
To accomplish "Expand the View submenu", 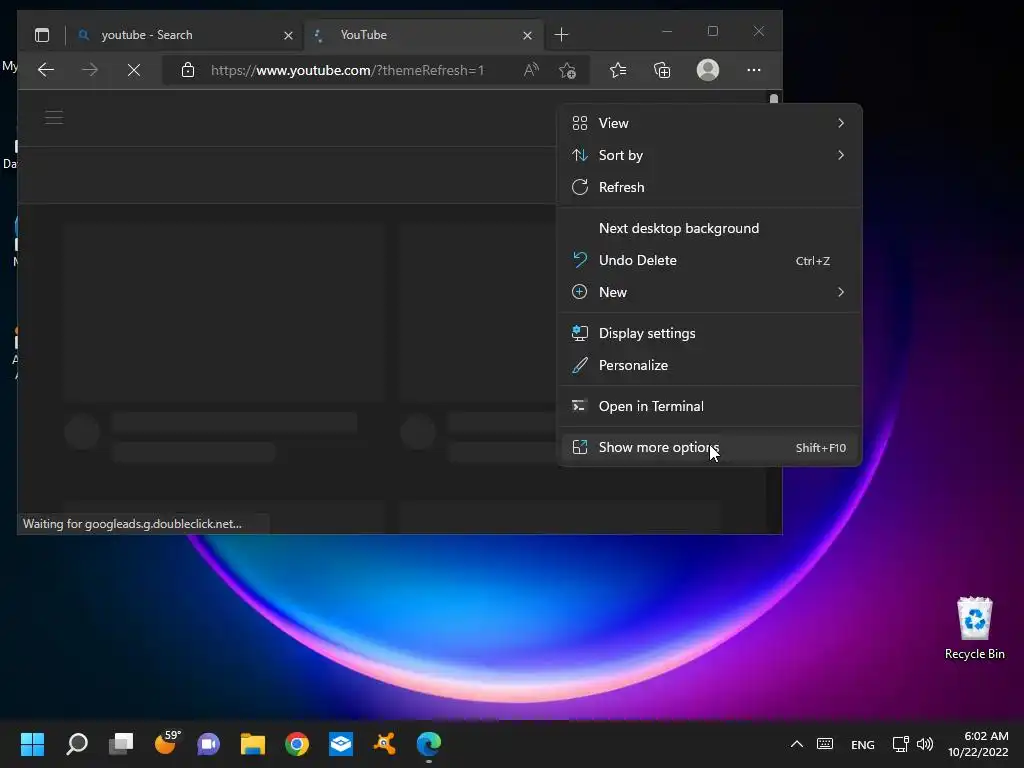I will (710, 123).
